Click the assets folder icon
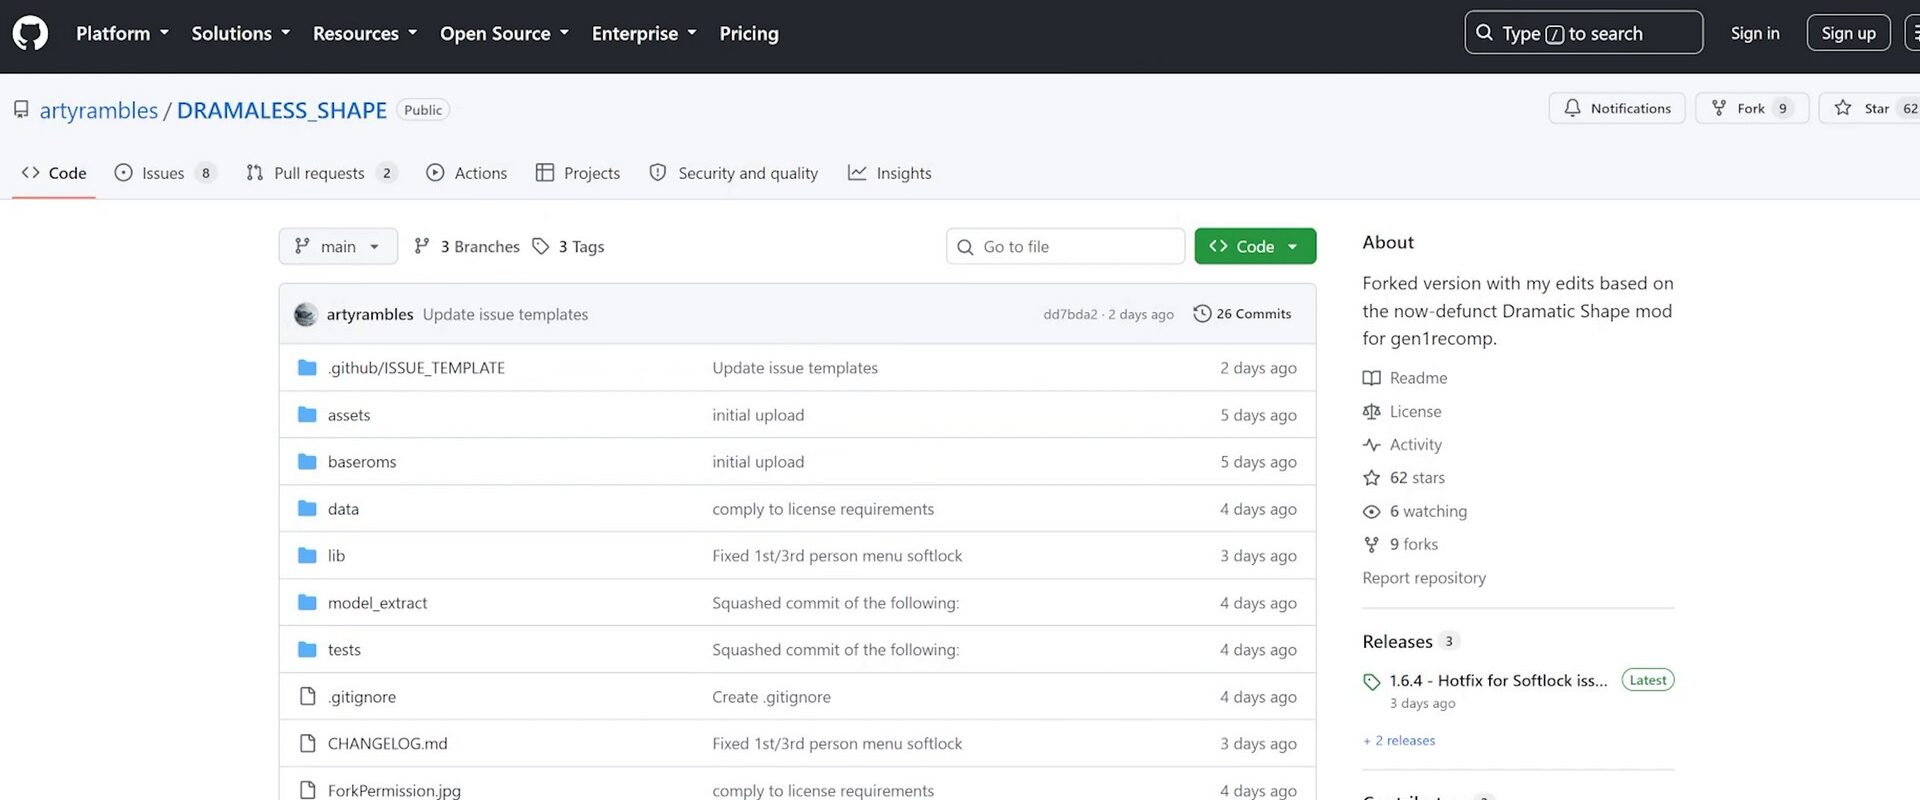Viewport: 1920px width, 800px height. pos(307,415)
